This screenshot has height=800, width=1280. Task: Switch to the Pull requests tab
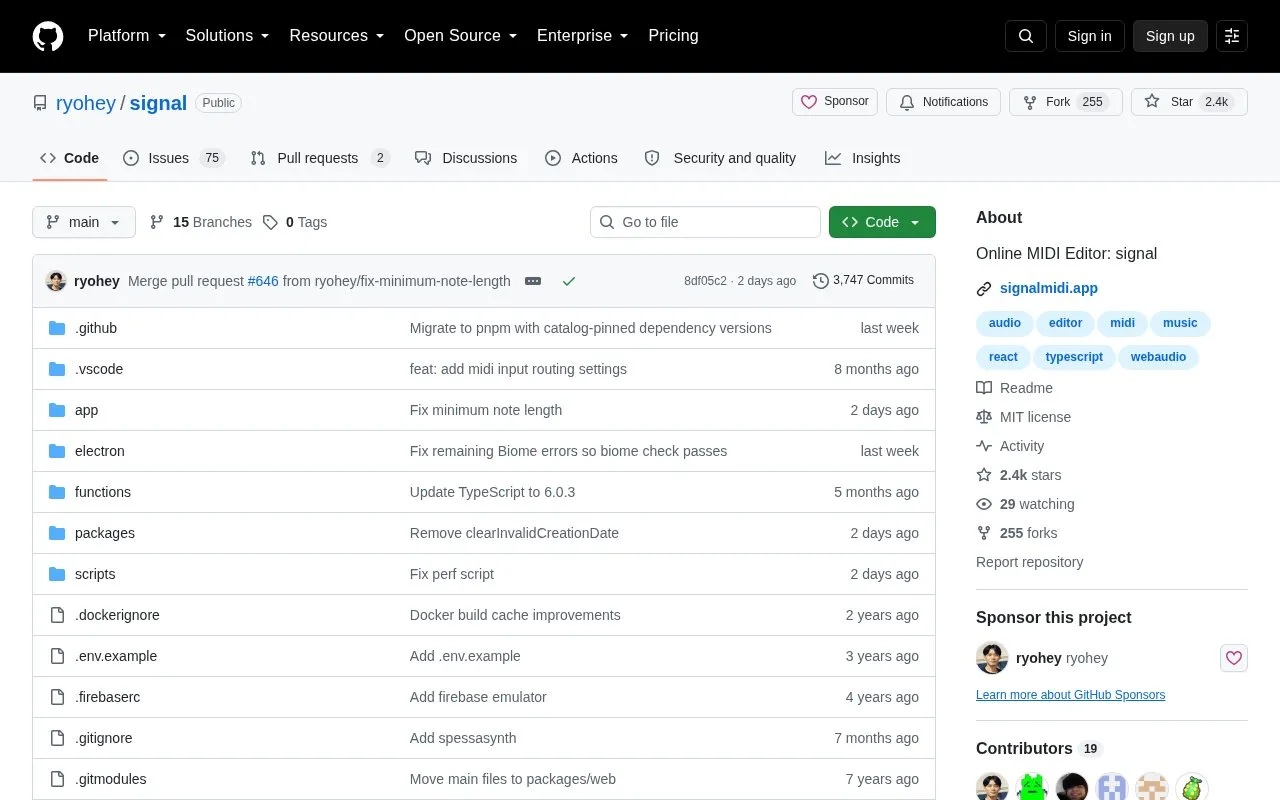tap(320, 158)
